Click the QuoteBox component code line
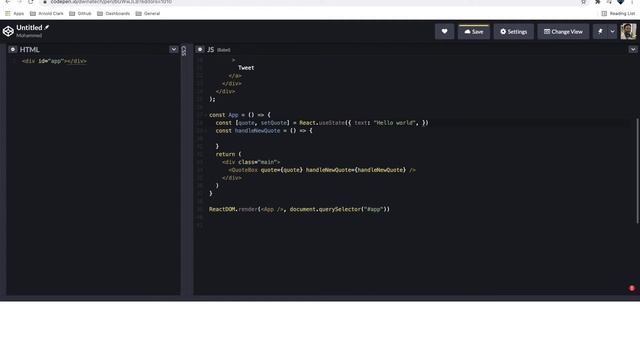The height and width of the screenshot is (360, 640). [x=322, y=170]
